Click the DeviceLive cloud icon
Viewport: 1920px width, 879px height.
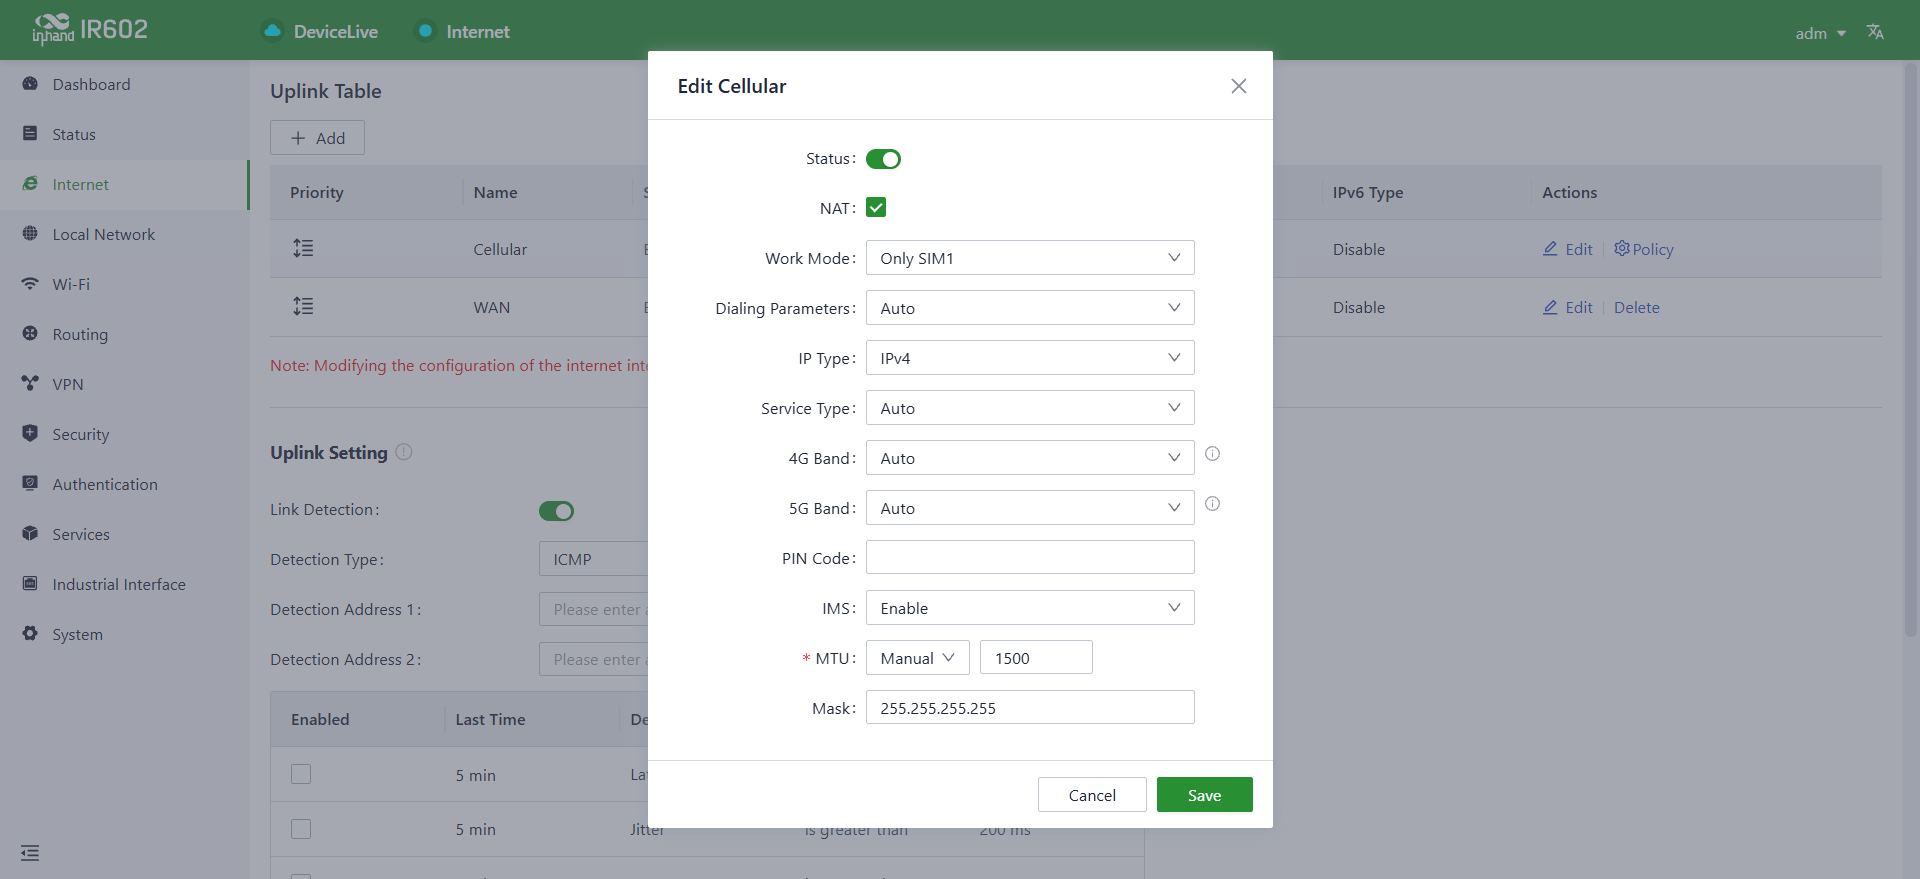click(x=272, y=31)
